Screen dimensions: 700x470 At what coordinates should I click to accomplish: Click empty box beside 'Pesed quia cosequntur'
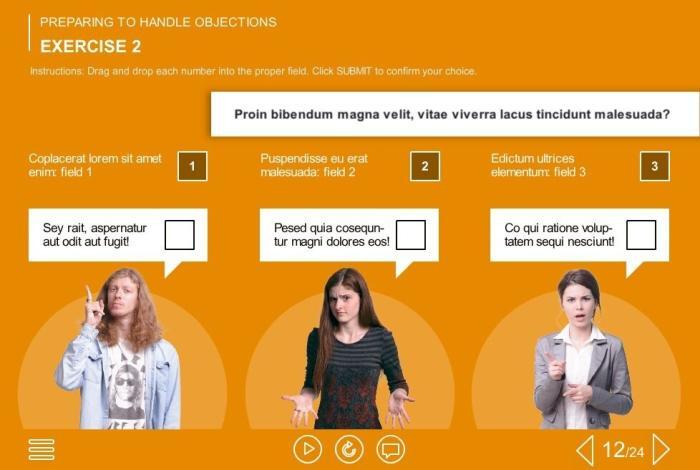411,235
